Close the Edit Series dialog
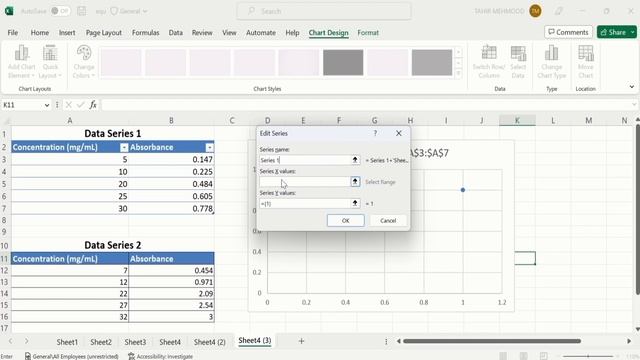Image resolution: width=640 pixels, height=360 pixels. [x=399, y=133]
